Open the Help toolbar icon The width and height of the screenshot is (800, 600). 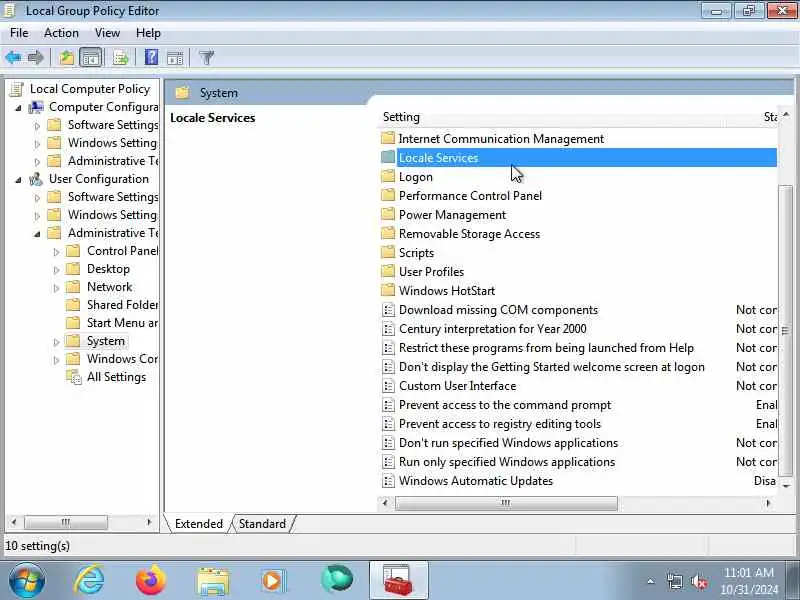coord(152,57)
